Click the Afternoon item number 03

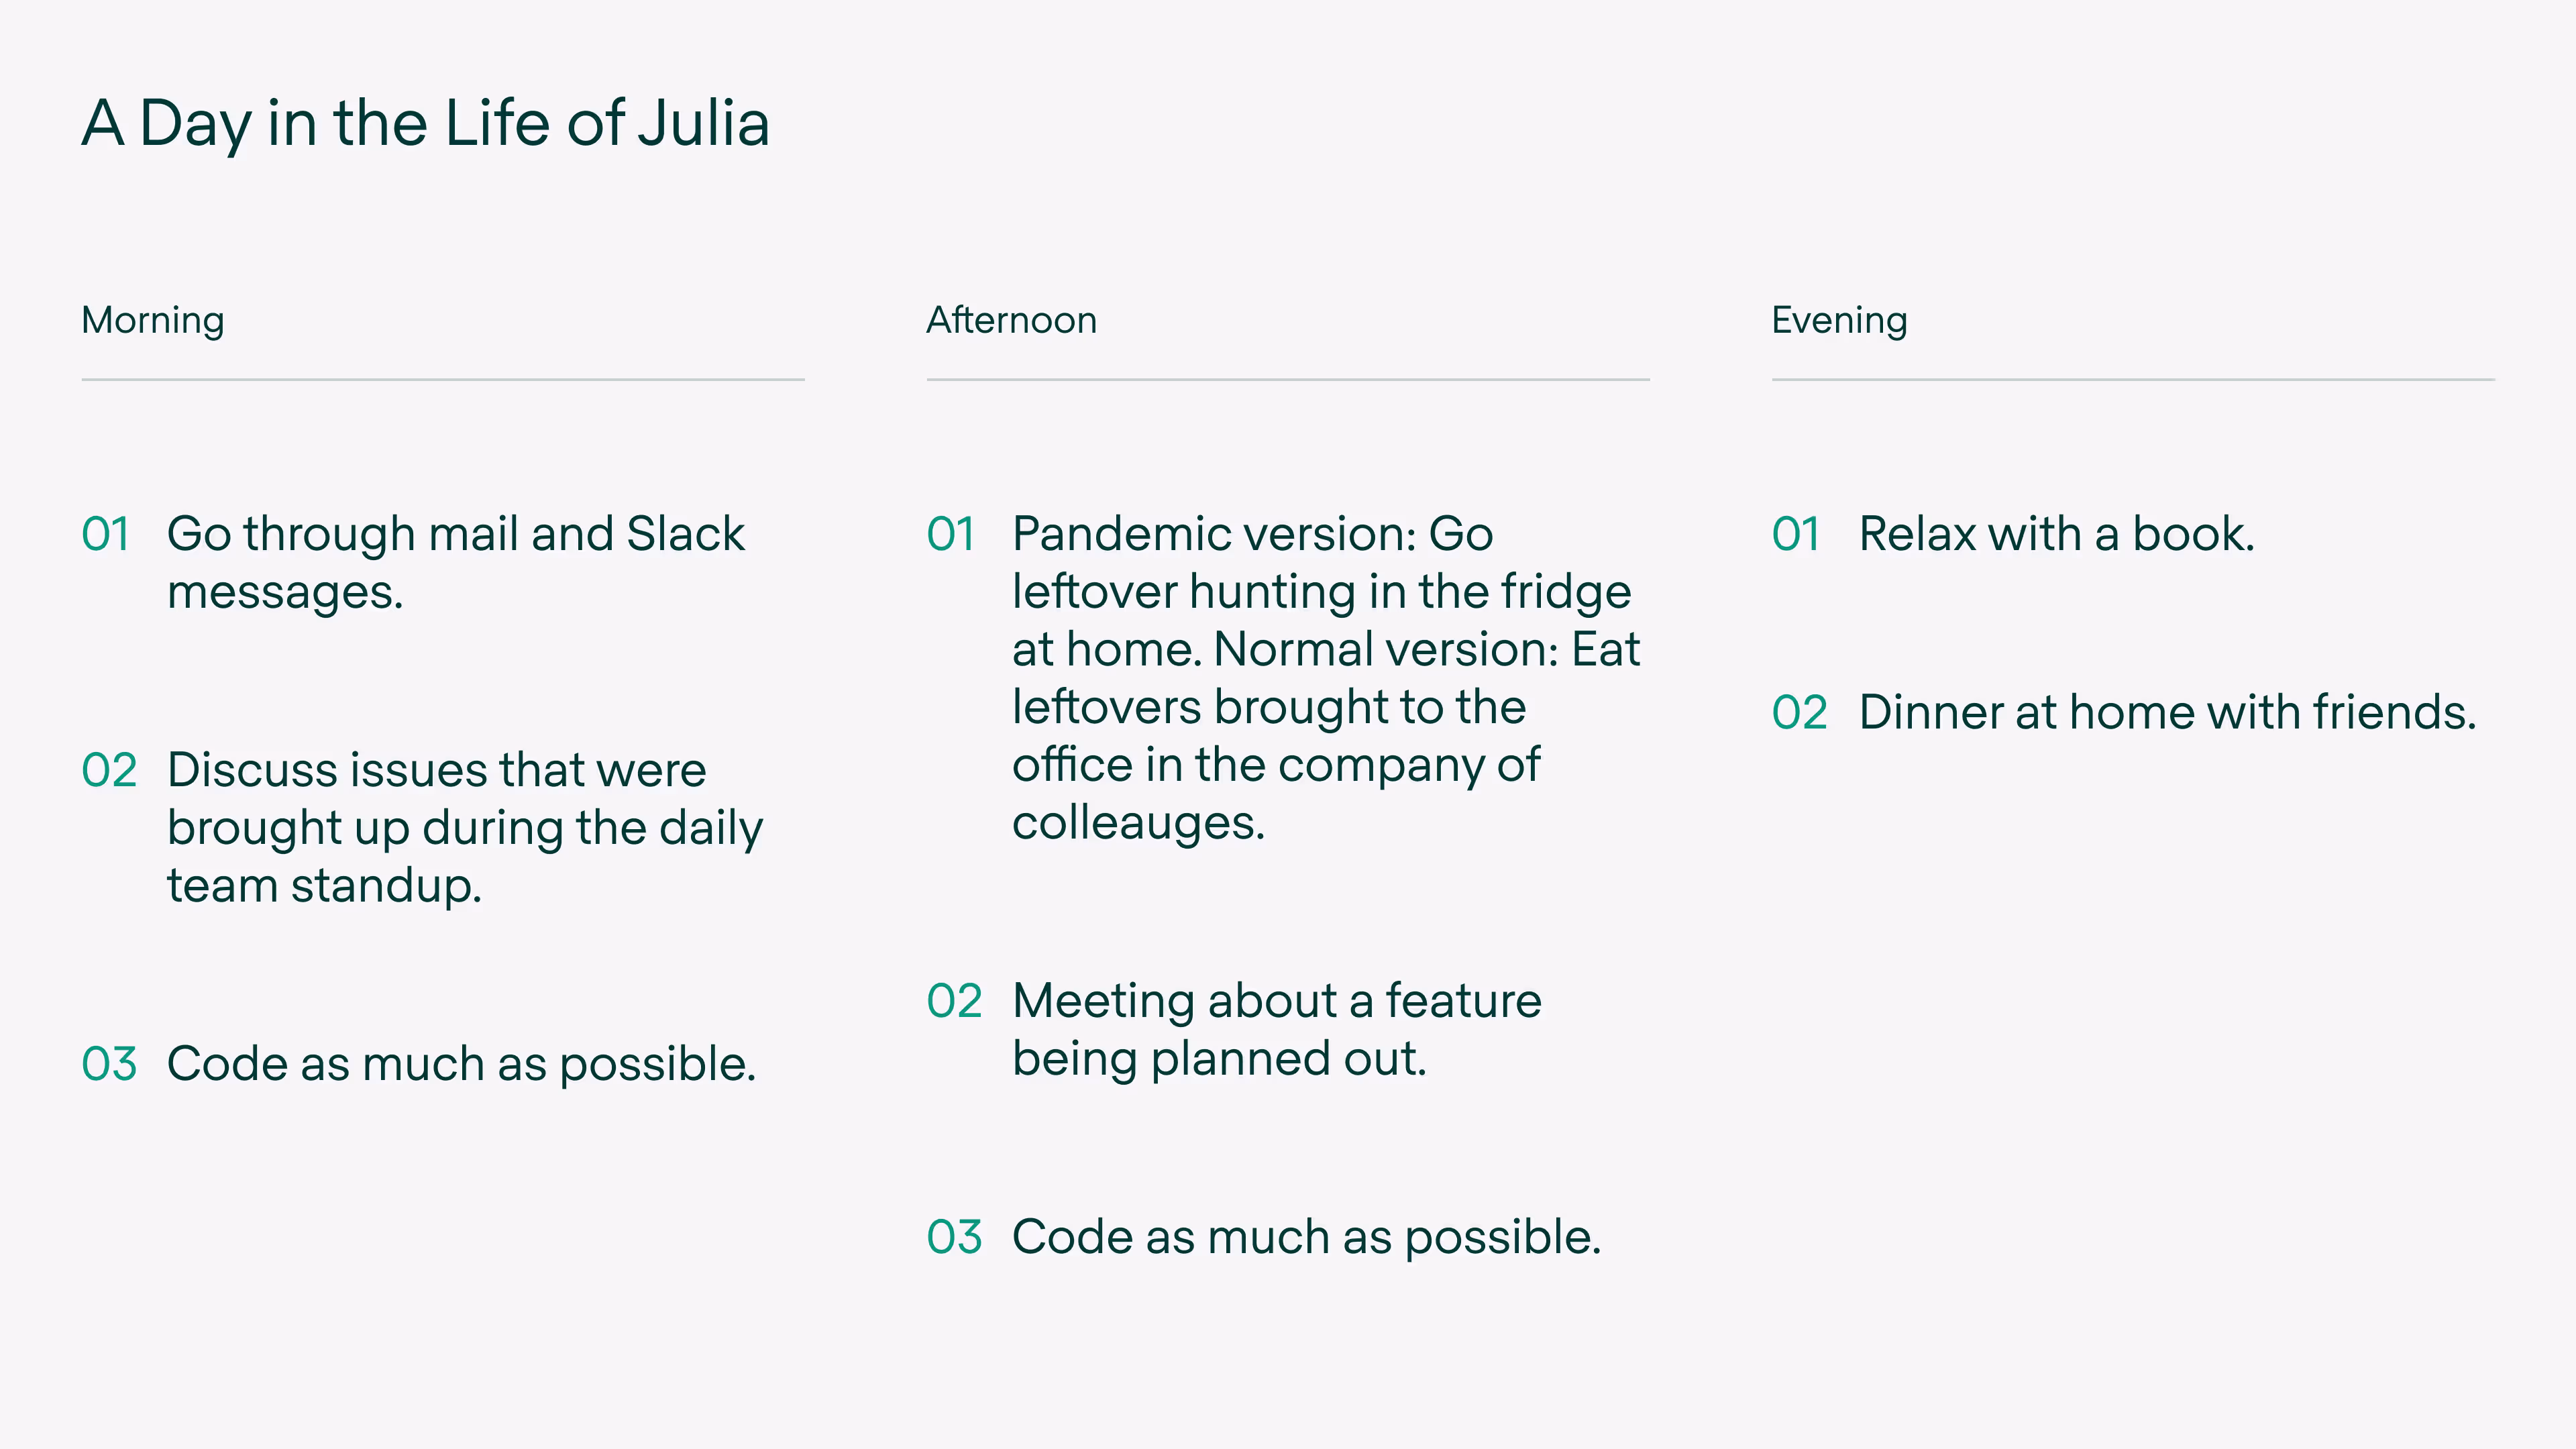[954, 1237]
